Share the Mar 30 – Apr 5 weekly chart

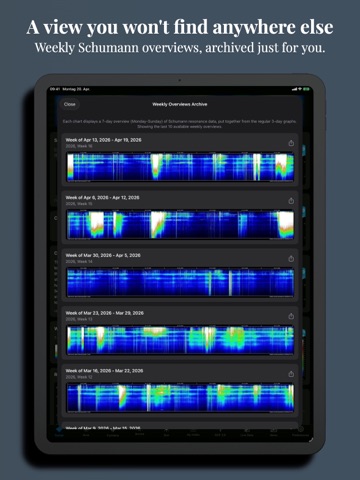tap(291, 258)
